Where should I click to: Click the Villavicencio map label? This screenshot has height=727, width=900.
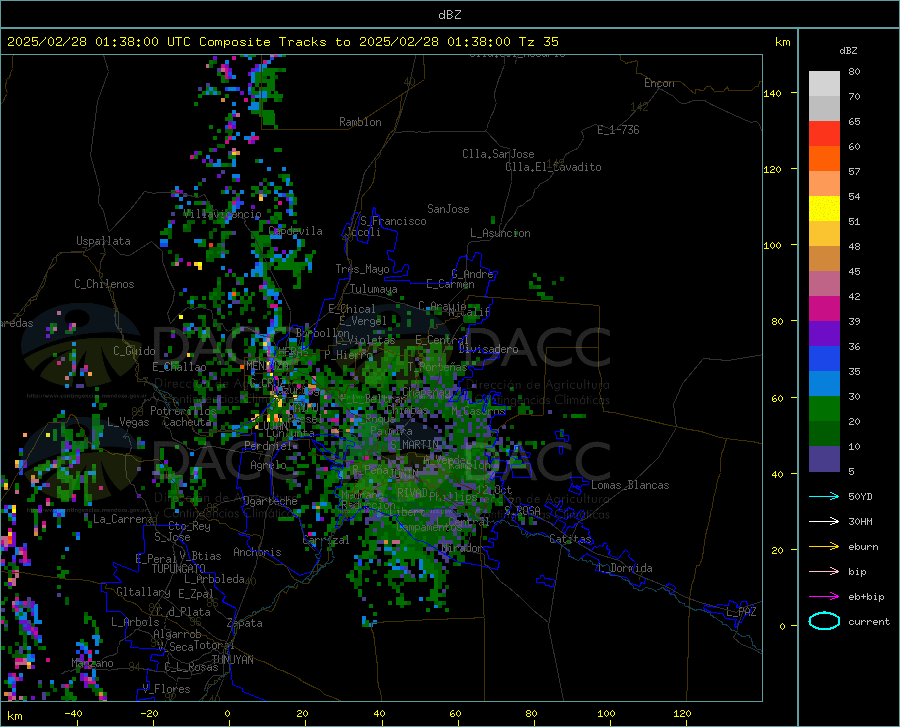click(x=222, y=214)
